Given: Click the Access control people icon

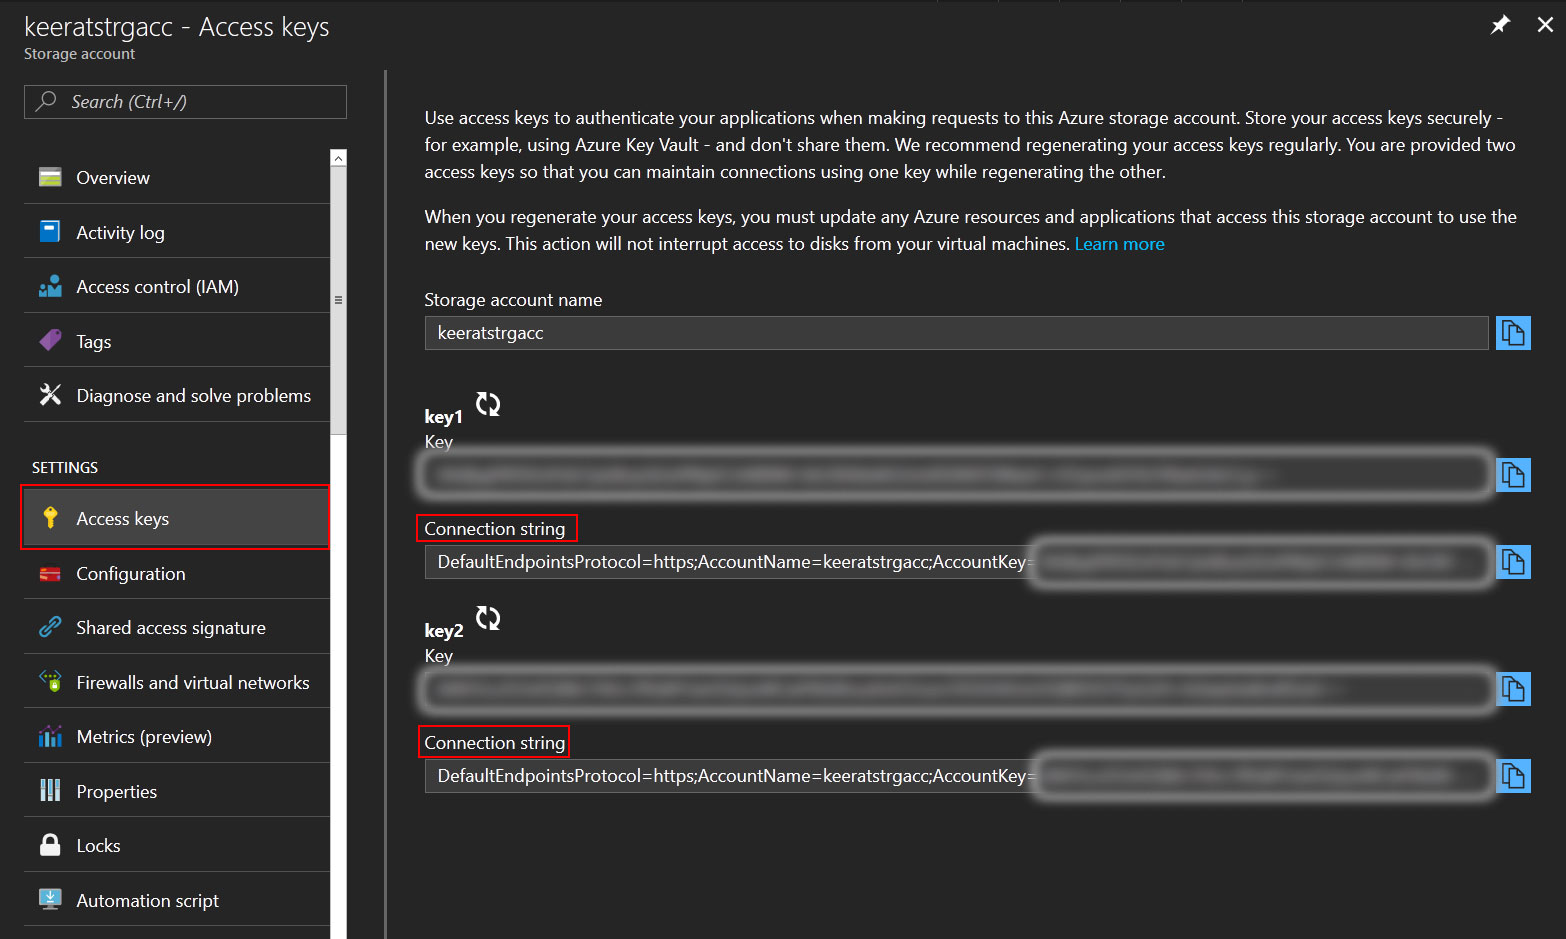Looking at the screenshot, I should (50, 286).
